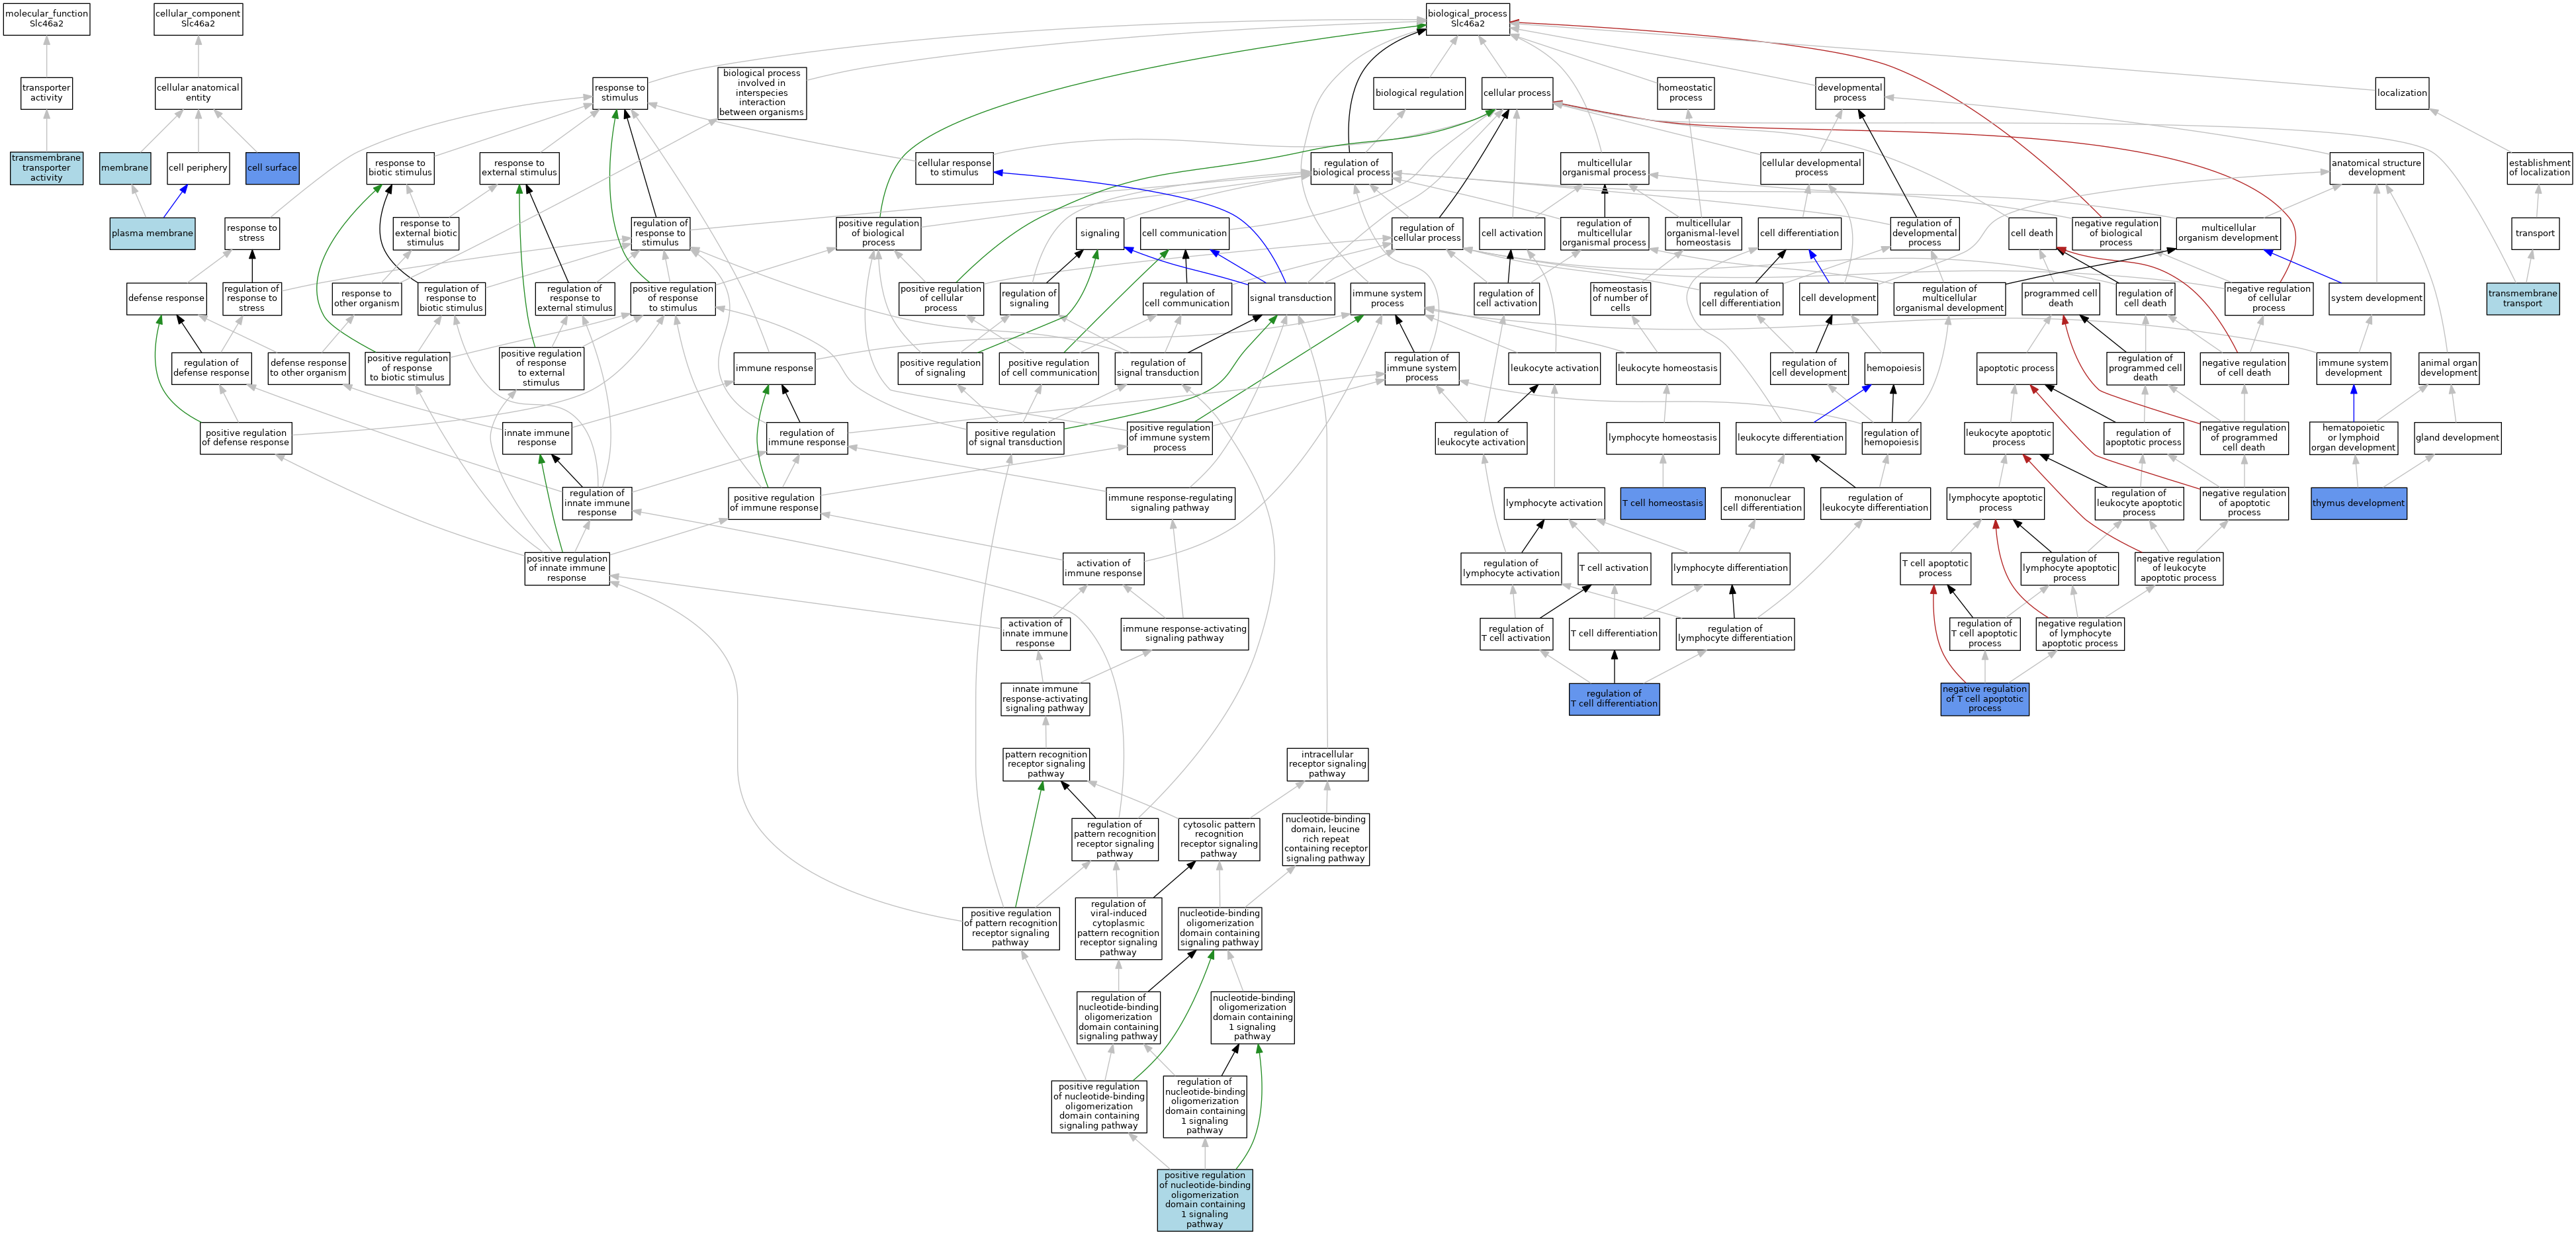The height and width of the screenshot is (1235, 2576).
Task: Click the biological_process Slc46a2 root node
Action: click(1467, 19)
